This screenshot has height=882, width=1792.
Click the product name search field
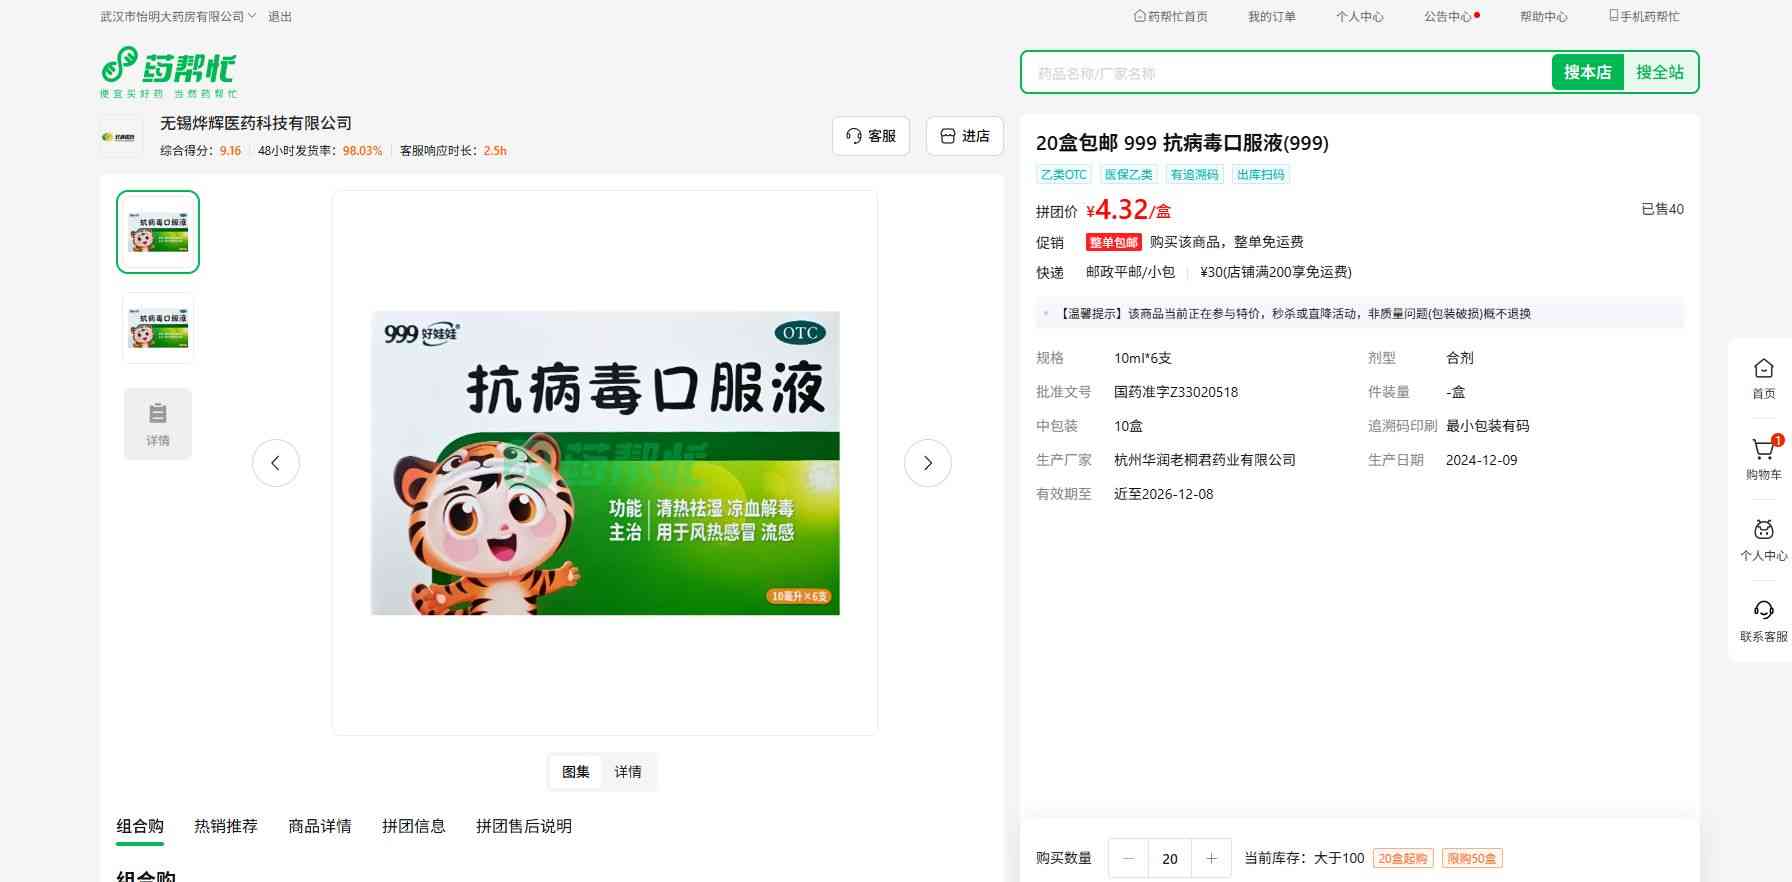pos(1287,73)
